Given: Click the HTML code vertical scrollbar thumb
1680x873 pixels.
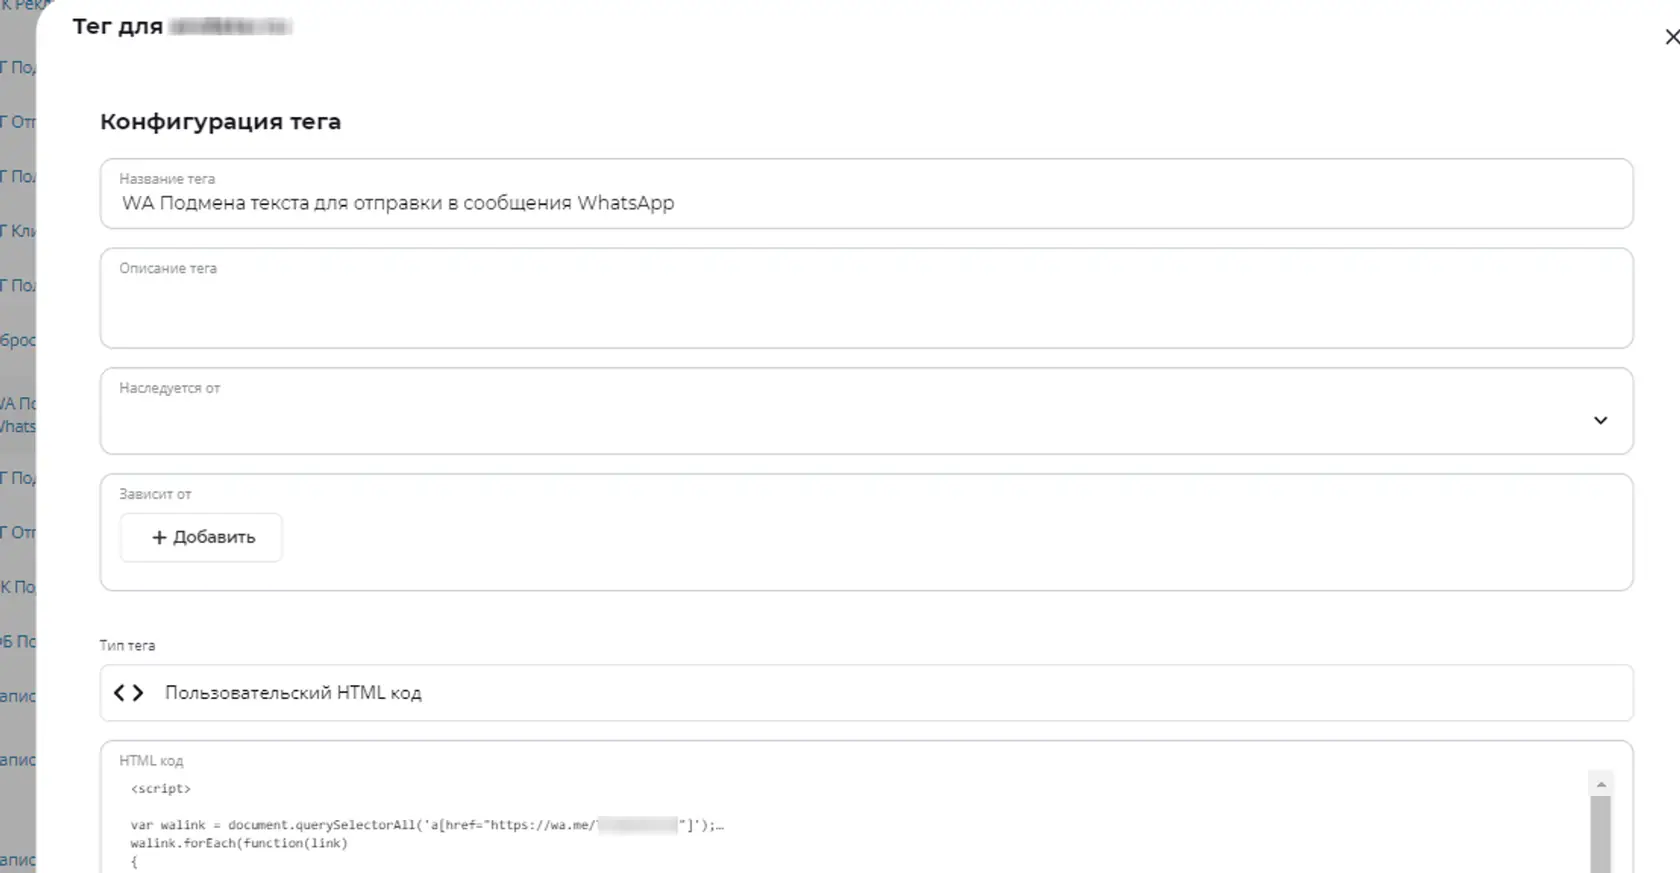Looking at the screenshot, I should pyautogui.click(x=1601, y=834).
